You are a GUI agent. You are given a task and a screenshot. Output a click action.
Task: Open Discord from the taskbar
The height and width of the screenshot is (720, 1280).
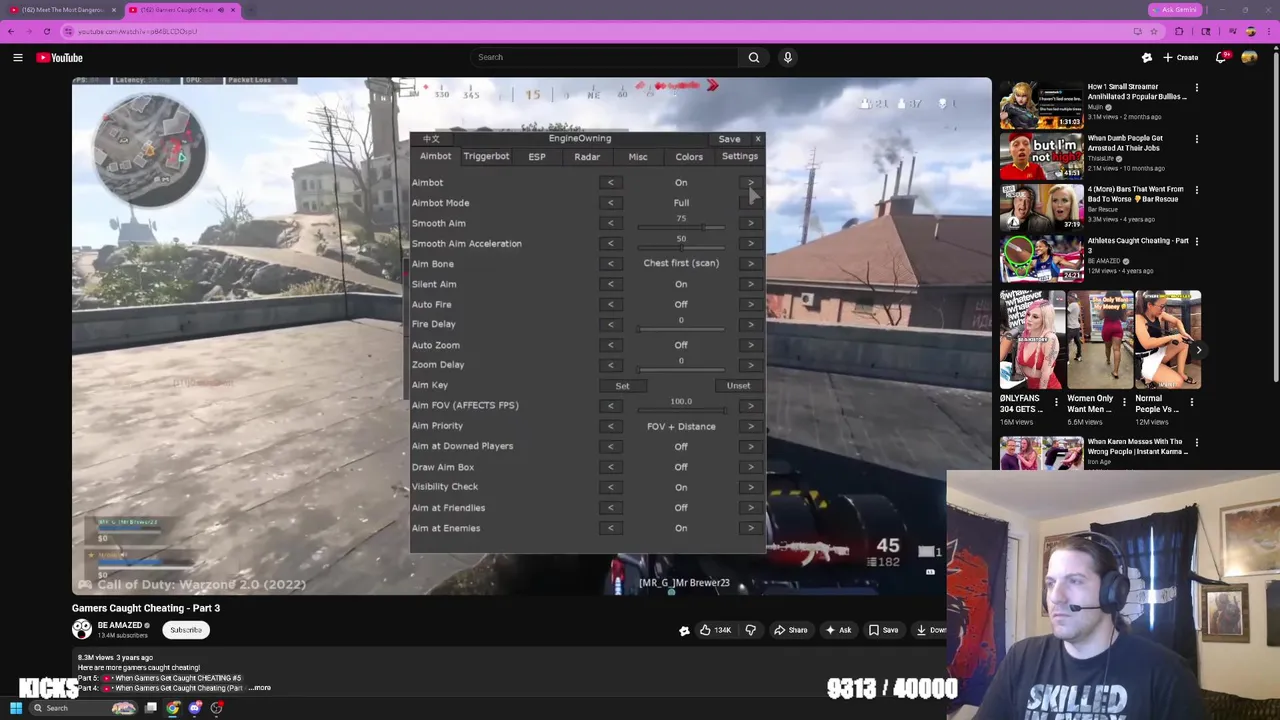pos(195,708)
